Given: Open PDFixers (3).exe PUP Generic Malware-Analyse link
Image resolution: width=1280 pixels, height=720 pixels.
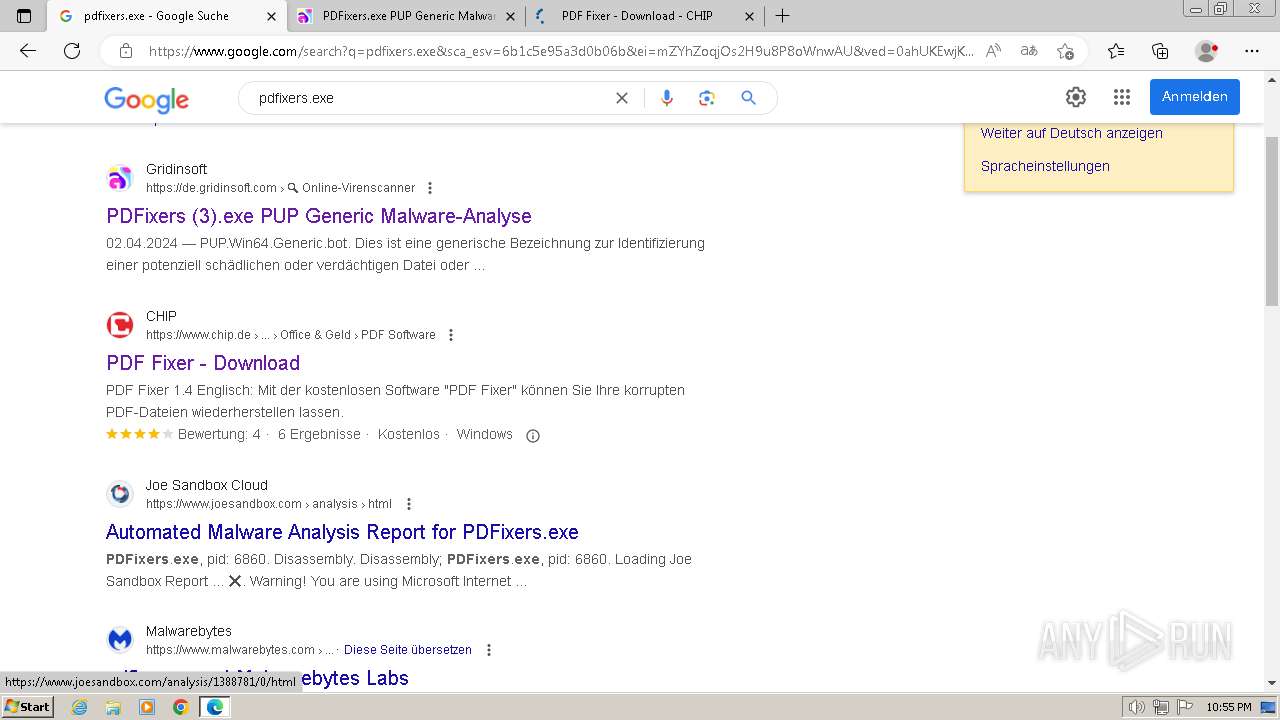Looking at the screenshot, I should coord(319,216).
